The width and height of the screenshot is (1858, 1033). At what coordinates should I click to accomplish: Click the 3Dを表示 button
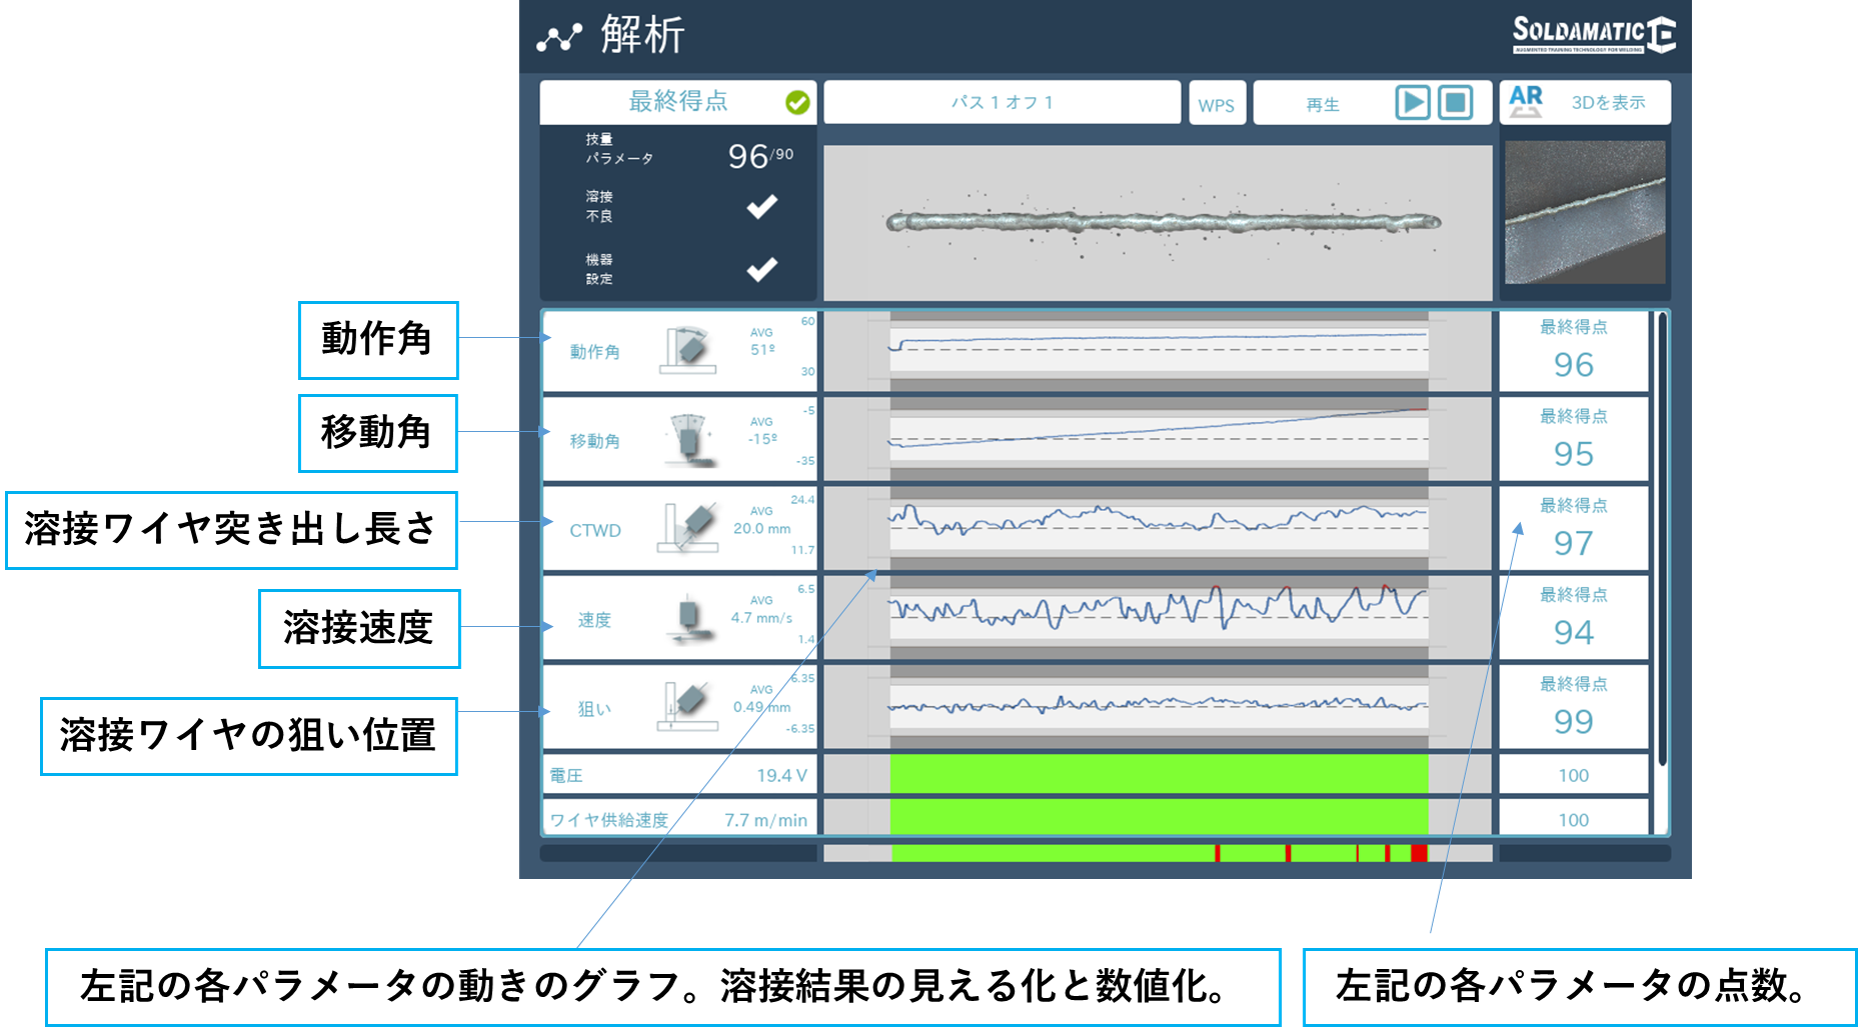(1607, 103)
